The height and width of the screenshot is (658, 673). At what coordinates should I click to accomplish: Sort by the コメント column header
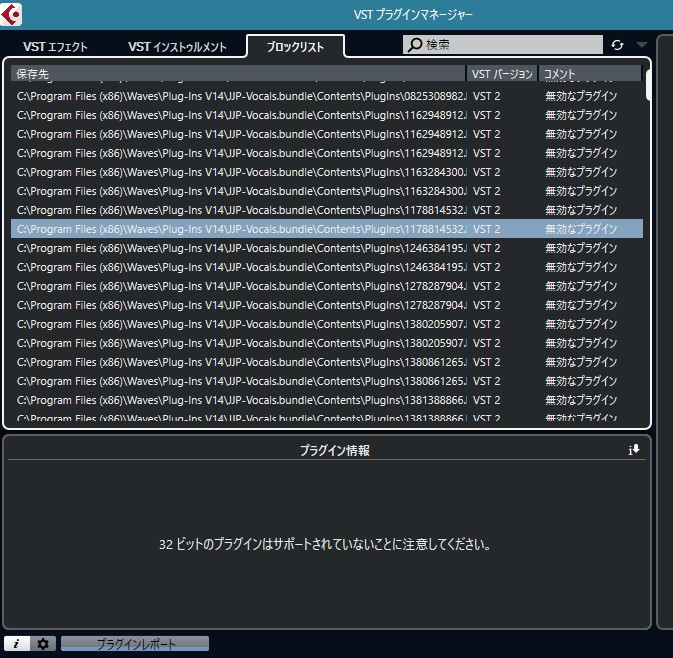click(590, 73)
